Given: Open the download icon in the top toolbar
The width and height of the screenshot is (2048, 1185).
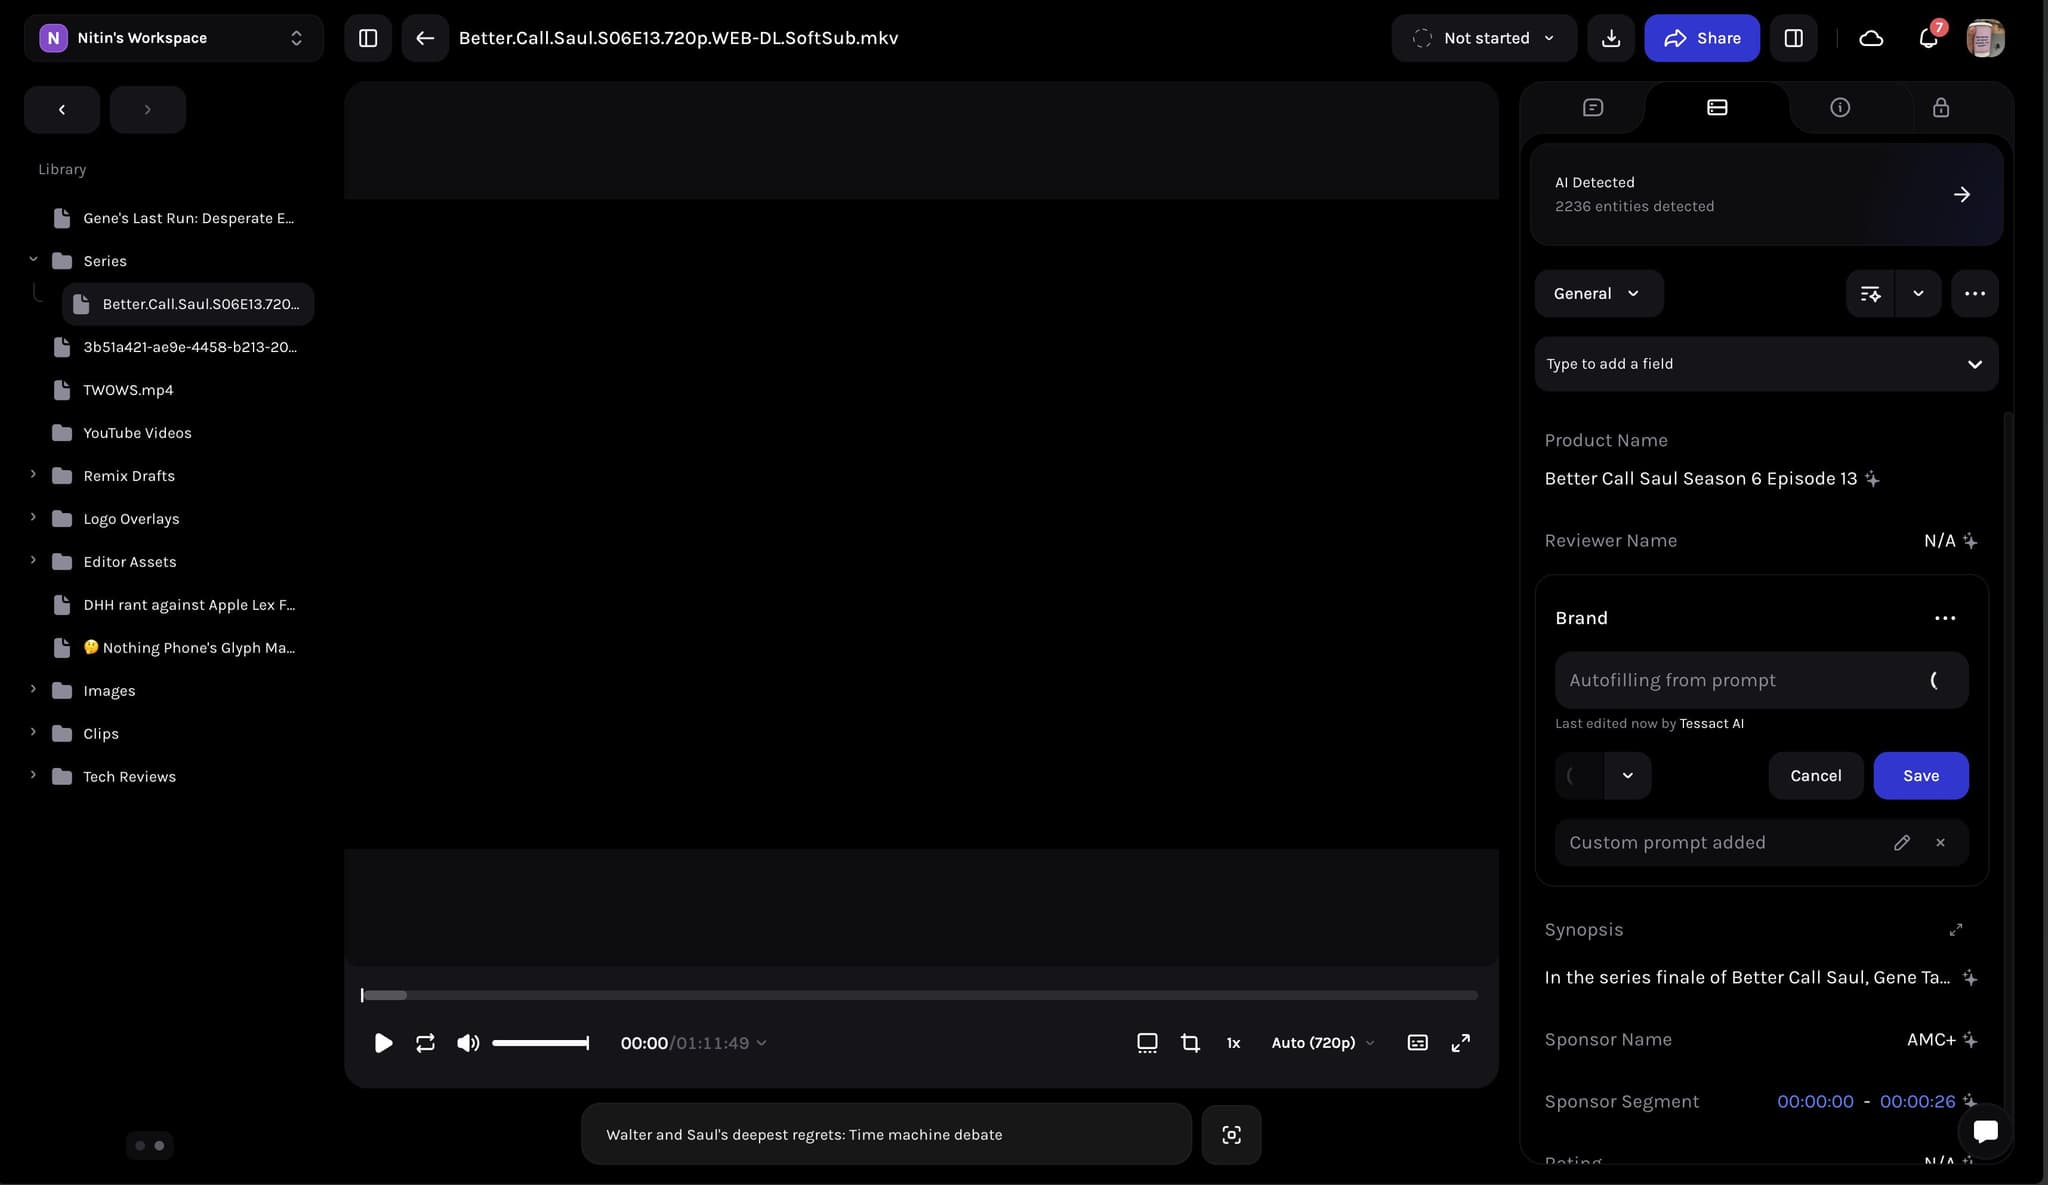Looking at the screenshot, I should pyautogui.click(x=1610, y=38).
